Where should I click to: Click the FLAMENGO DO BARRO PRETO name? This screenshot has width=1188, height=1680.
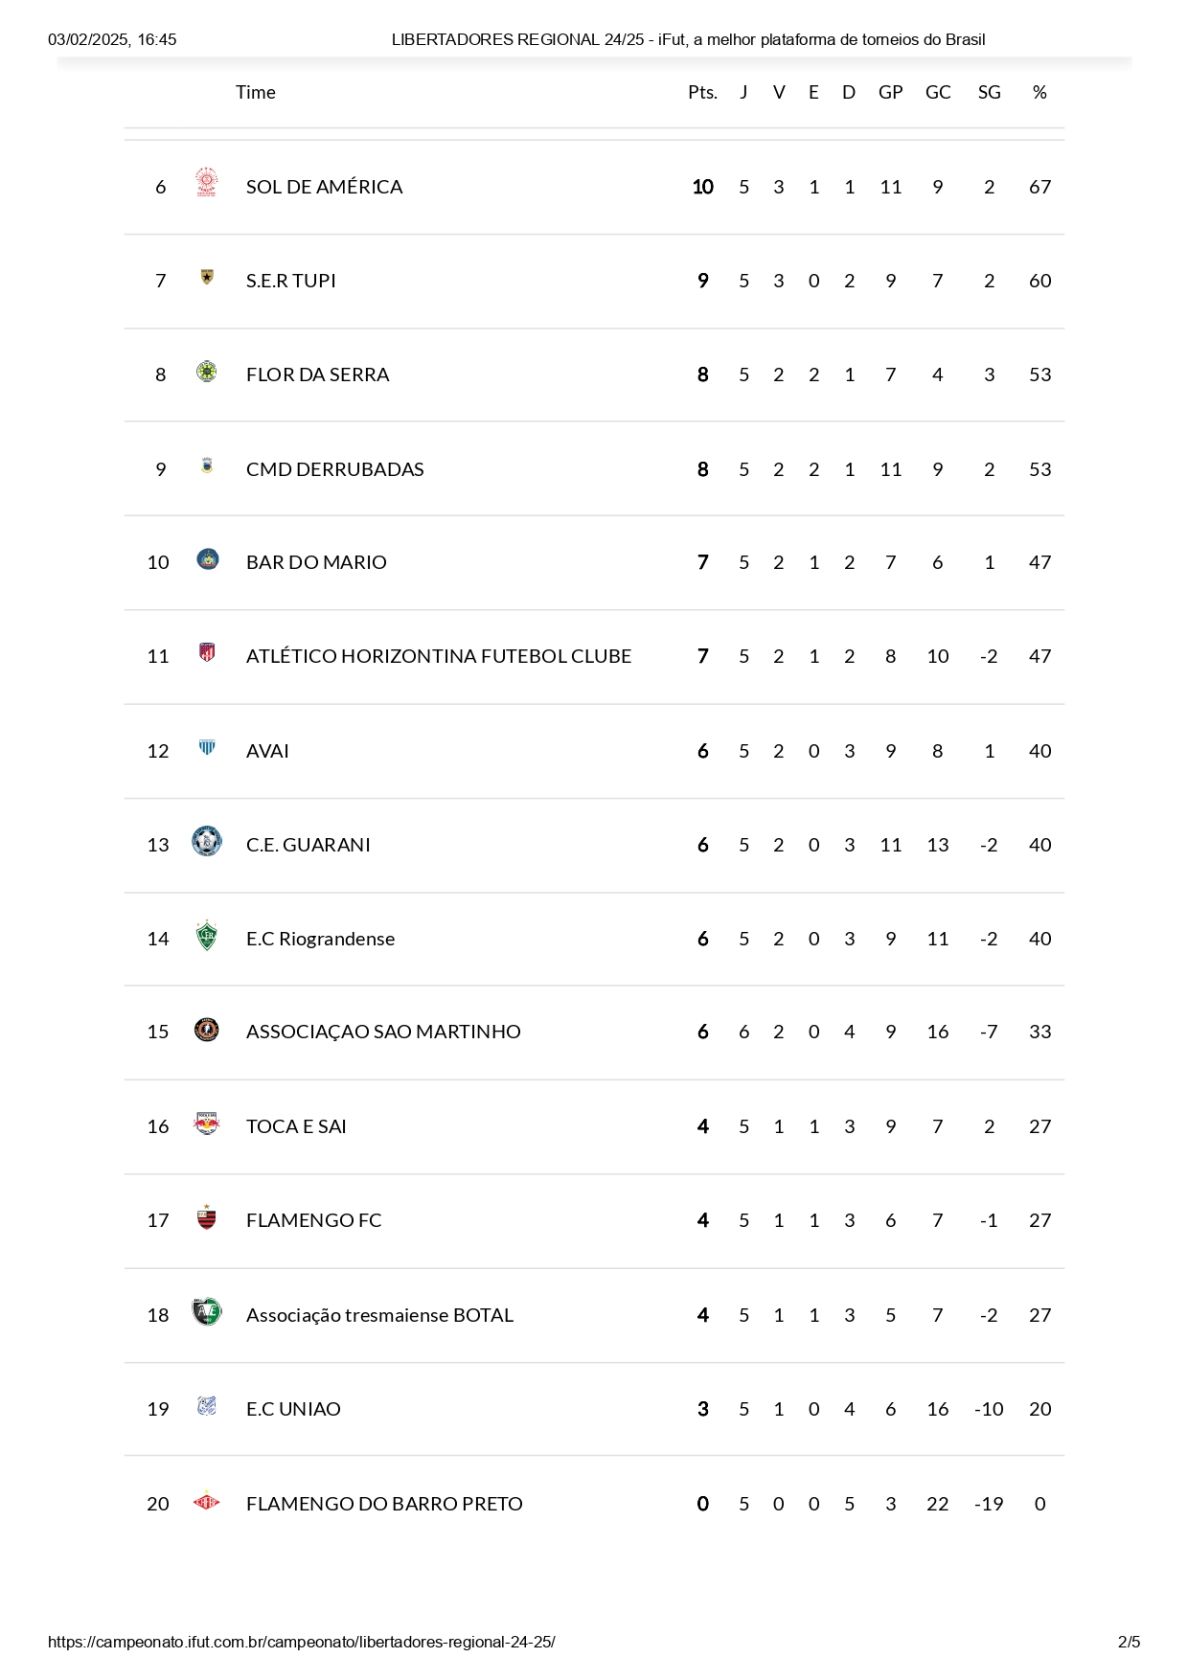pyautogui.click(x=384, y=1504)
